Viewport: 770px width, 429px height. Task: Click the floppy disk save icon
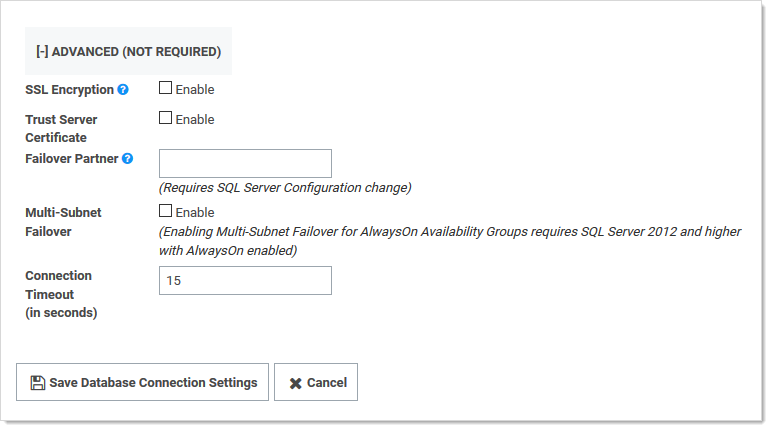tap(38, 383)
